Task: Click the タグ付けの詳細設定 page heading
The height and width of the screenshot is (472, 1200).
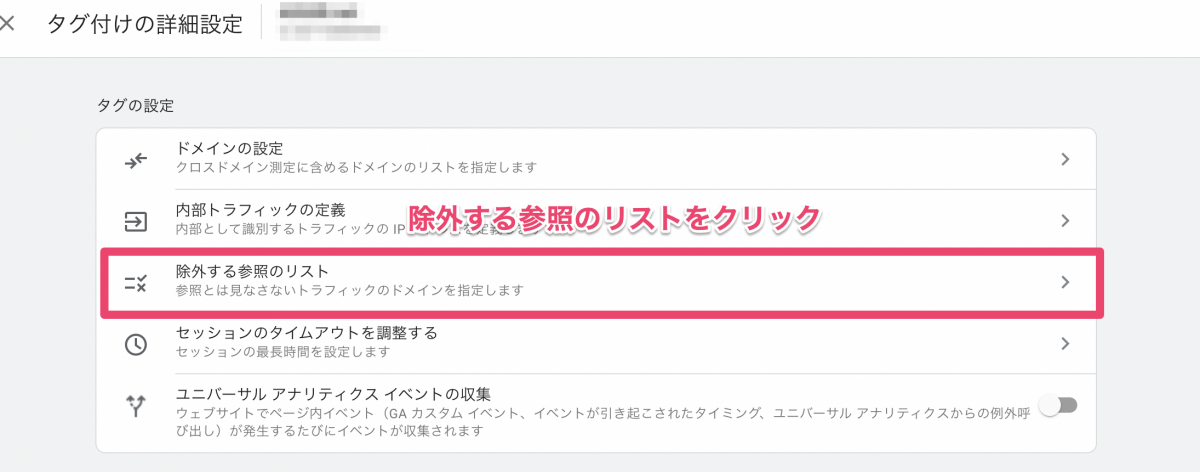Action: [x=145, y=25]
